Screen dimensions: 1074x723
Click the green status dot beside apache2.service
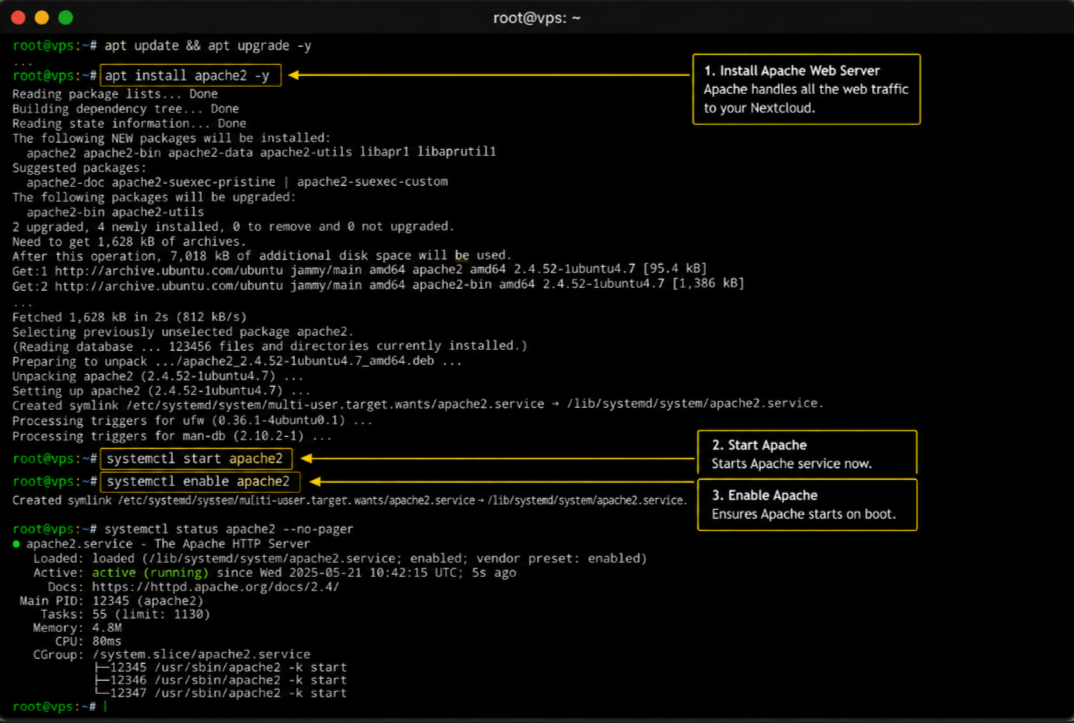(16, 544)
